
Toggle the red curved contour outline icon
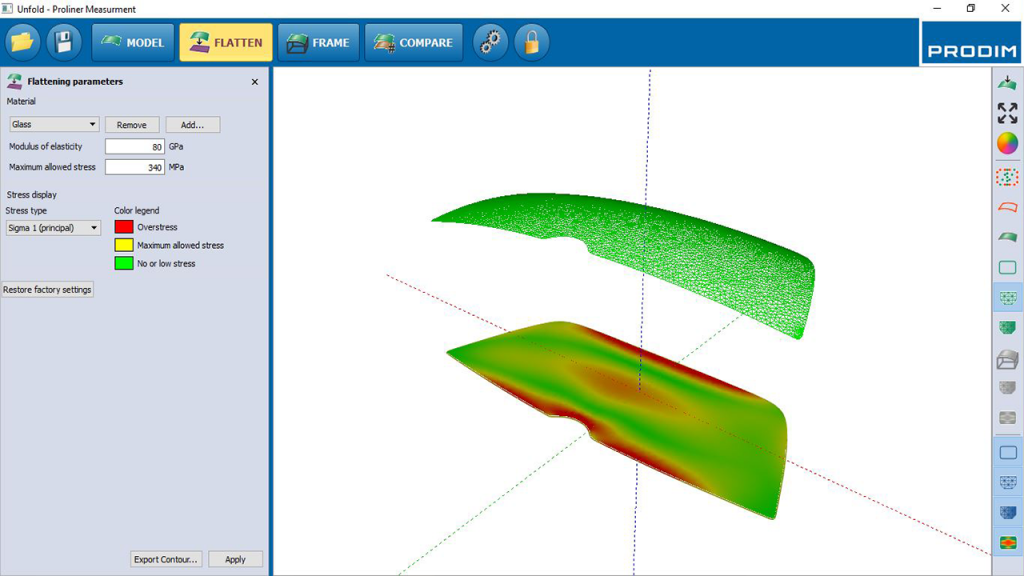[1007, 207]
